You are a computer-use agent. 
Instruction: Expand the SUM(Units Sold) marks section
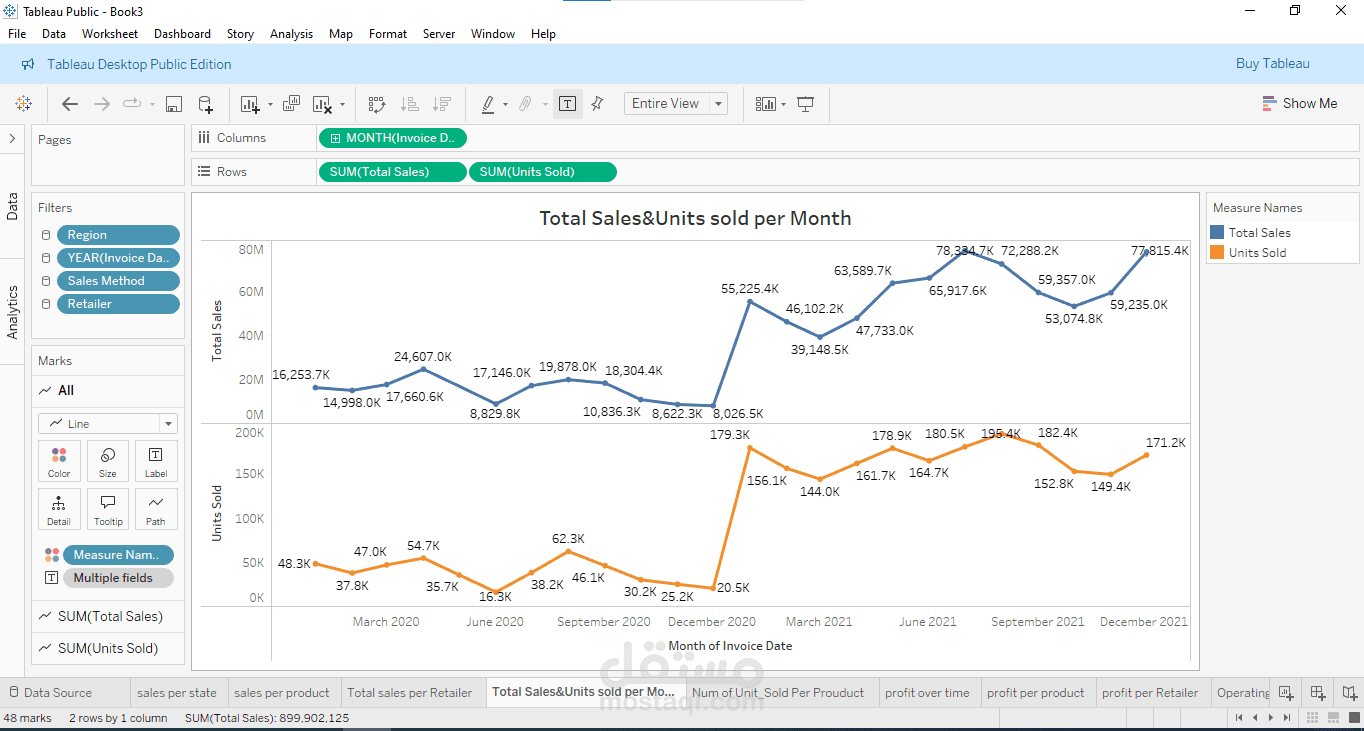coord(108,648)
